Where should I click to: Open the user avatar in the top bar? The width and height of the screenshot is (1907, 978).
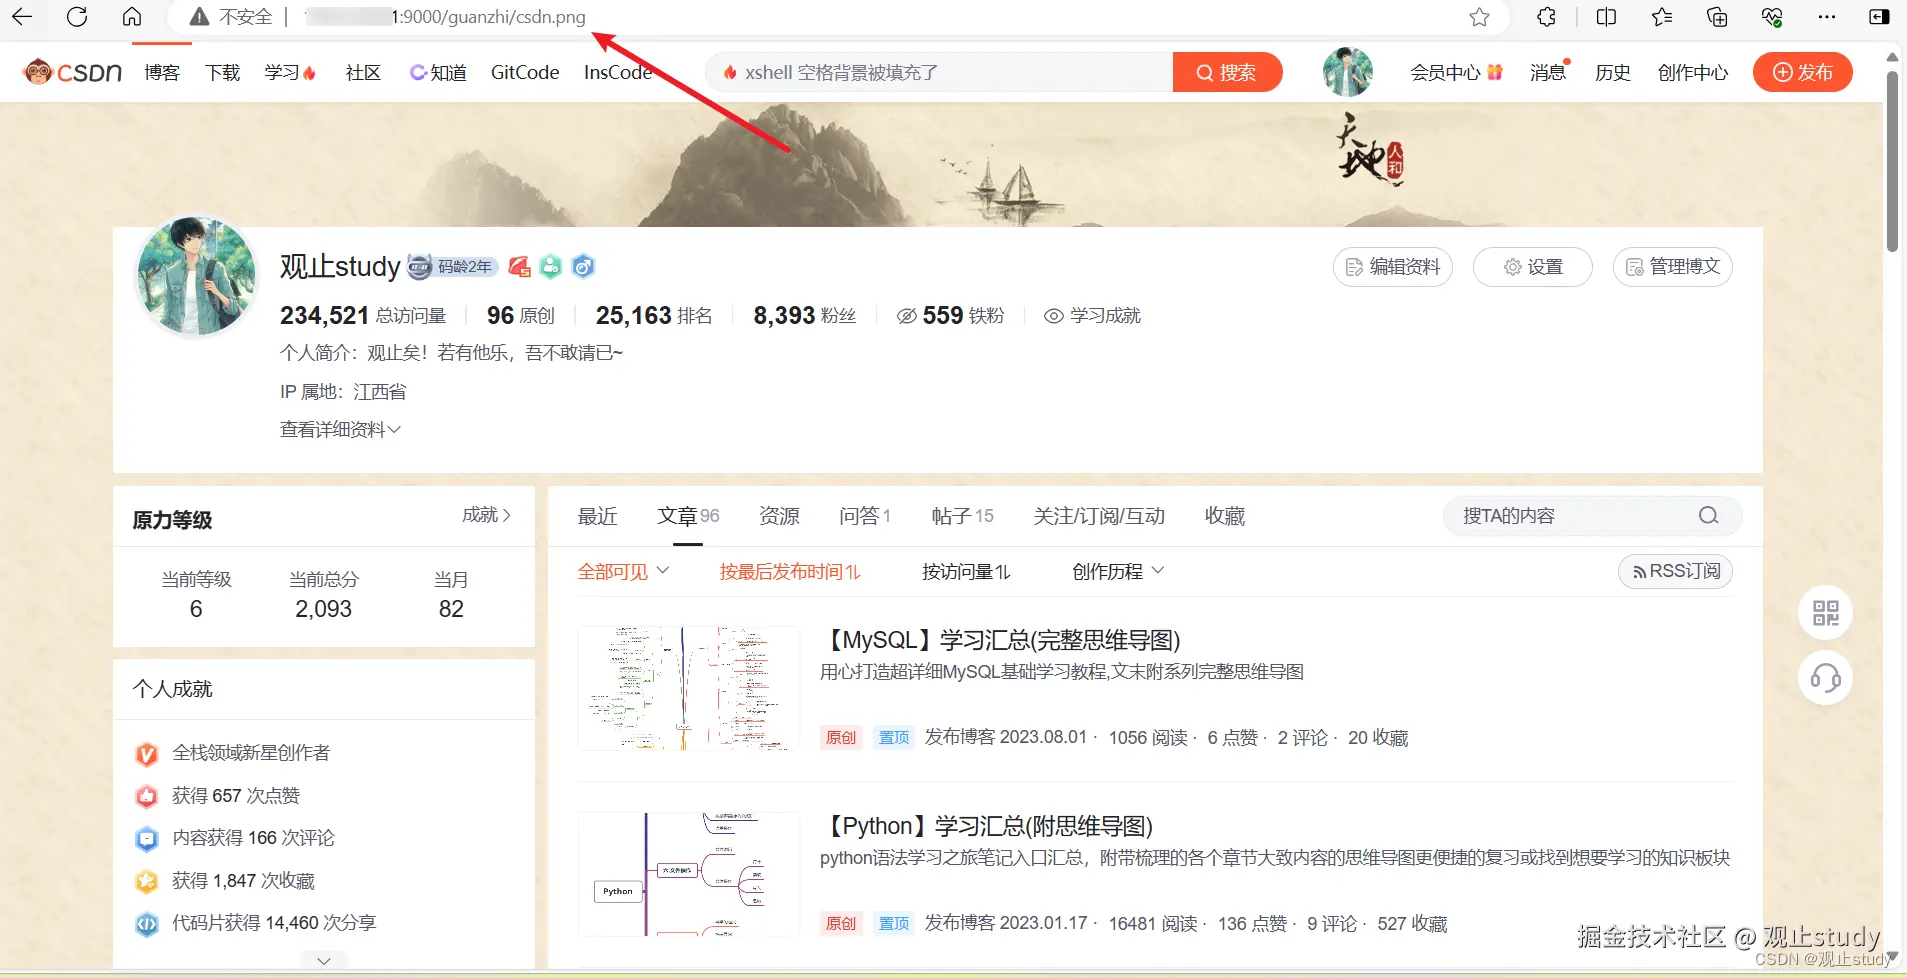(1346, 71)
